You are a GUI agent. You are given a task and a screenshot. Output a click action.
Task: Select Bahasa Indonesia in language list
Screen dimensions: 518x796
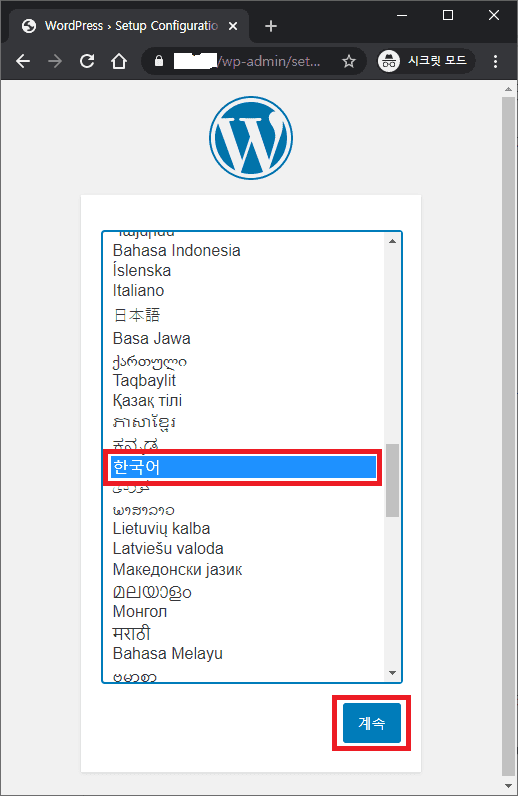click(x=244, y=251)
